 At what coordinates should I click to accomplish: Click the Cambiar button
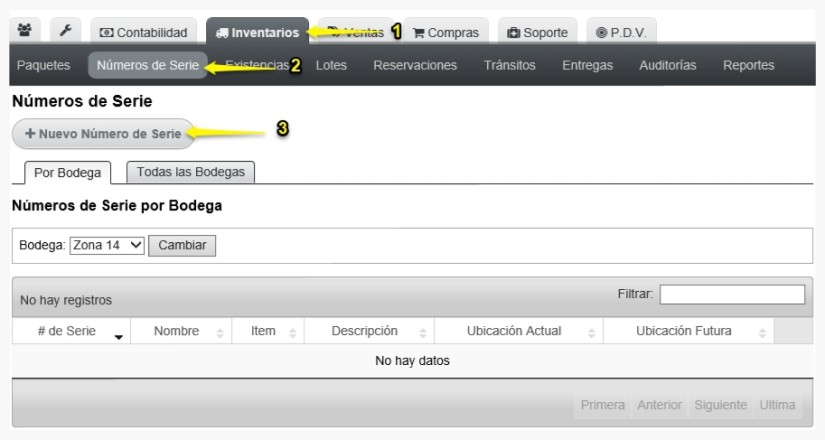[x=182, y=245]
